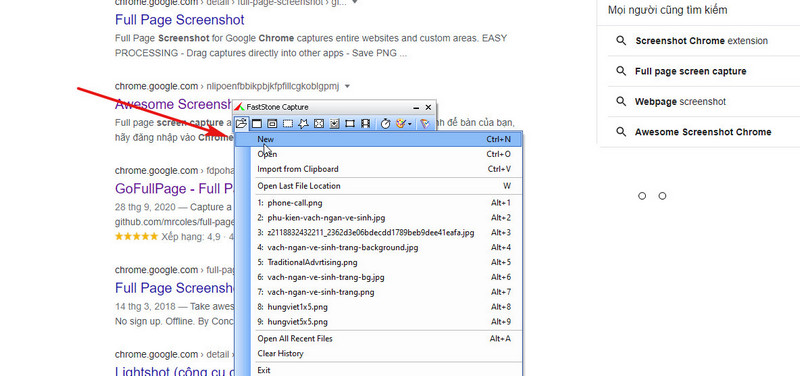Select Capture Scrolling Window tool
The height and width of the screenshot is (376, 800).
click(x=334, y=123)
